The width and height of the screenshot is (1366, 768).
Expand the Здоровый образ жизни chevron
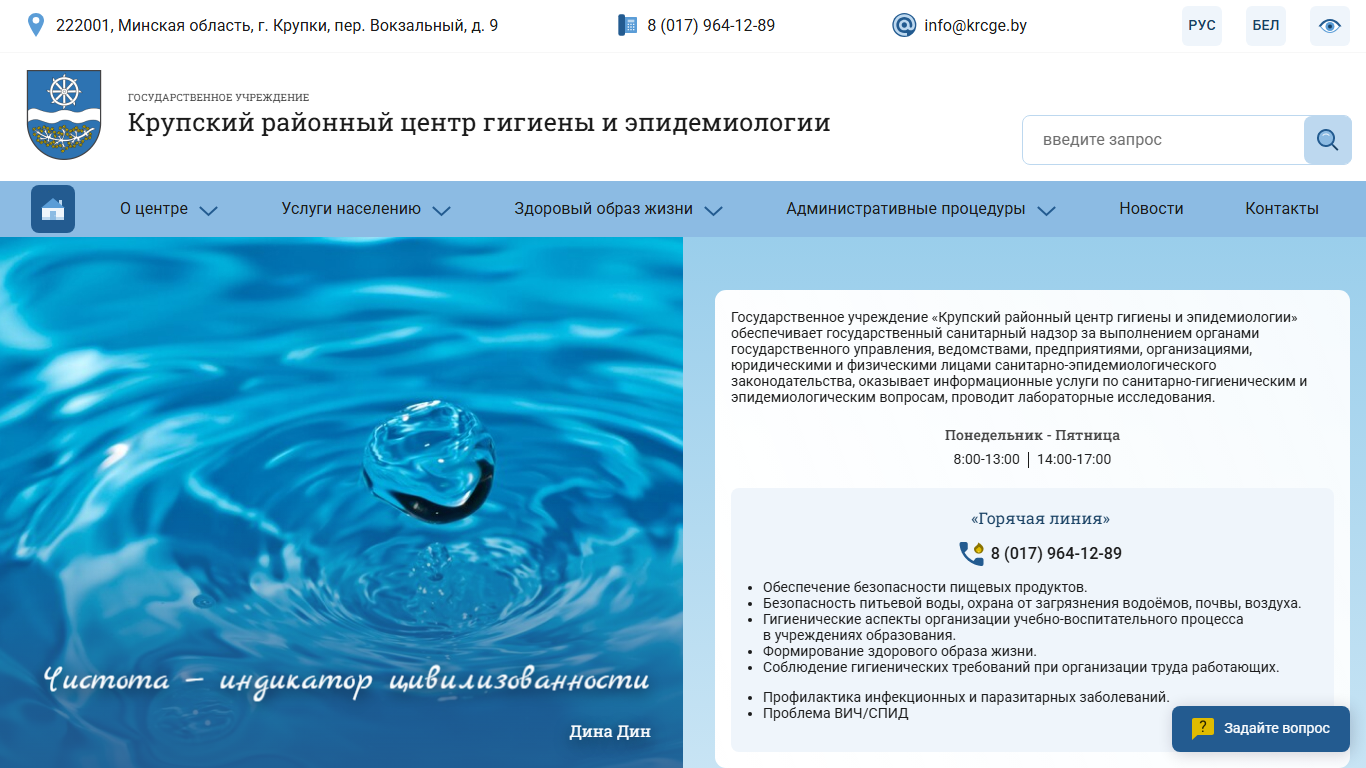click(x=713, y=210)
